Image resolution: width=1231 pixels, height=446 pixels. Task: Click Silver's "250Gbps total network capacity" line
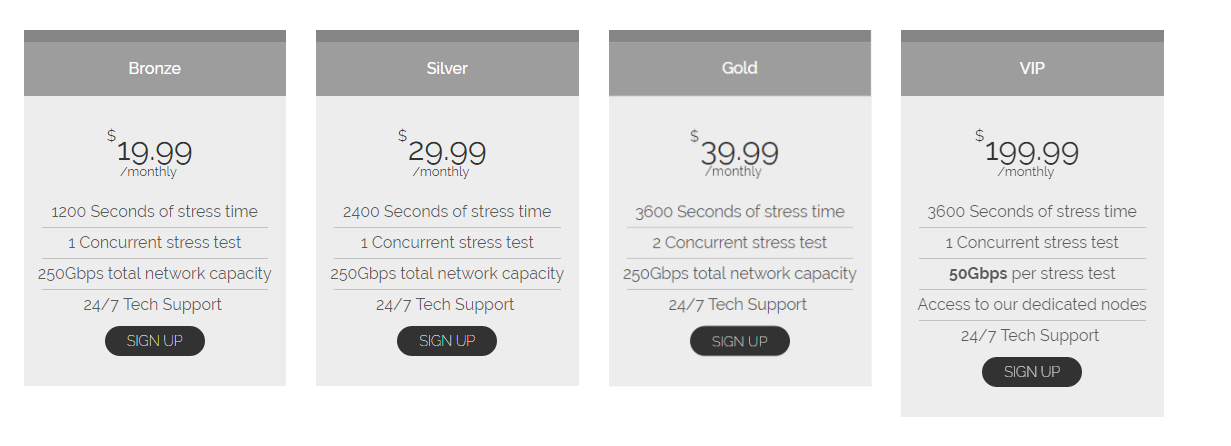(x=447, y=274)
